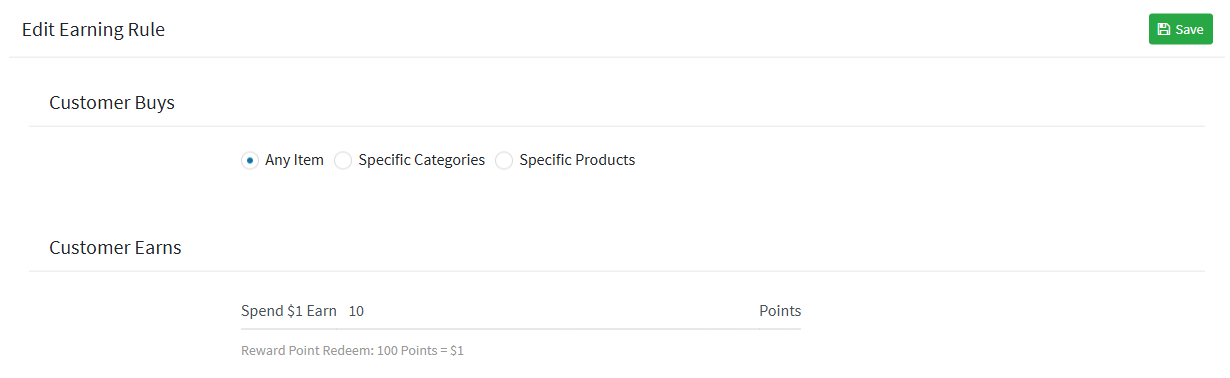Click the value 10 in the points field
The height and width of the screenshot is (378, 1230).
coord(356,311)
